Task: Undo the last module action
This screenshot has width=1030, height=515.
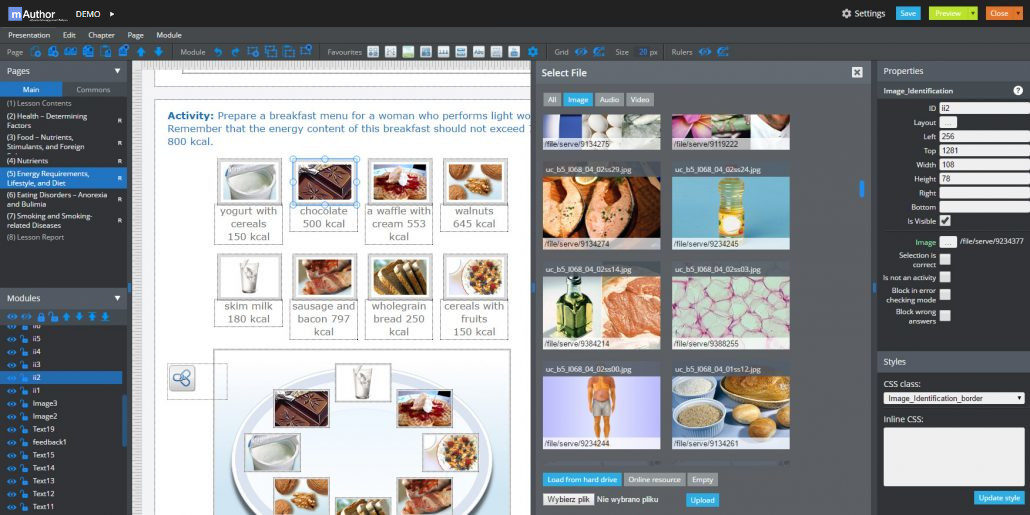Action: pos(219,52)
